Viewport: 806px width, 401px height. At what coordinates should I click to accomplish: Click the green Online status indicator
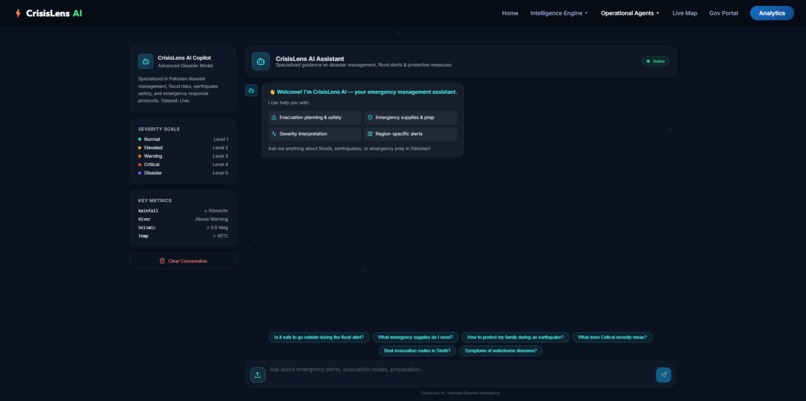pyautogui.click(x=655, y=61)
